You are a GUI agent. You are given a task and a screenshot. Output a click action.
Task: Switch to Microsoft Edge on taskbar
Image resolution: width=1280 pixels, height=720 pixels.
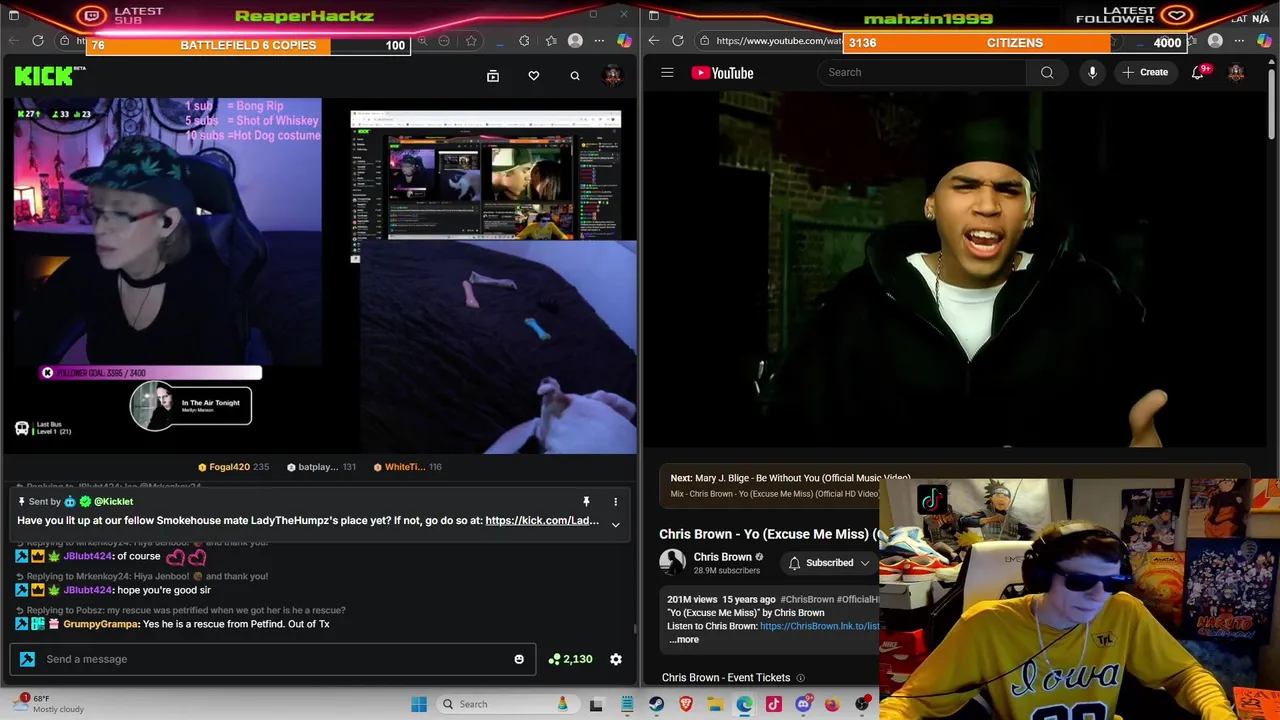744,704
